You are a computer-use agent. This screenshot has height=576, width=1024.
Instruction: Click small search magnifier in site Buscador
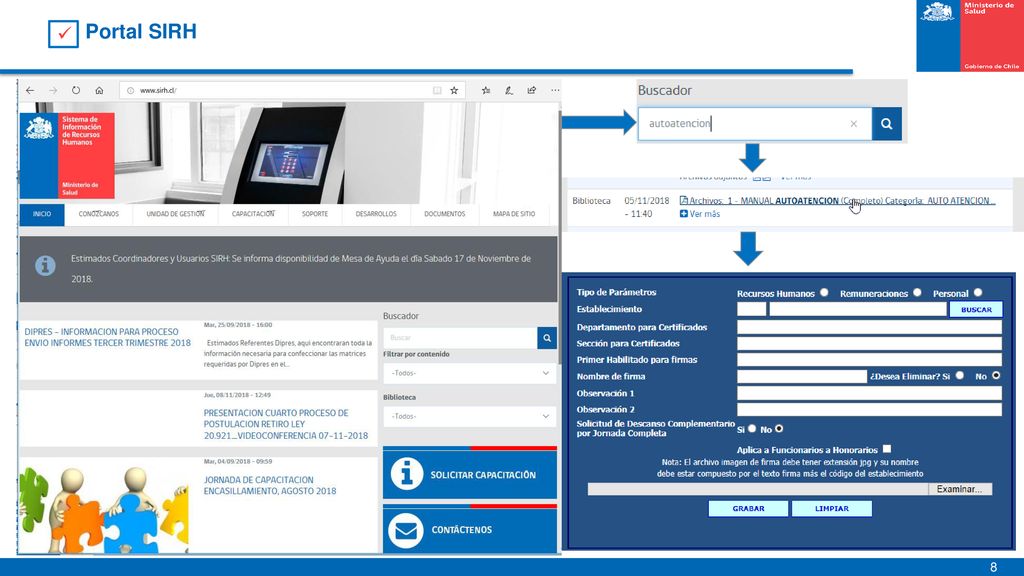click(x=547, y=338)
